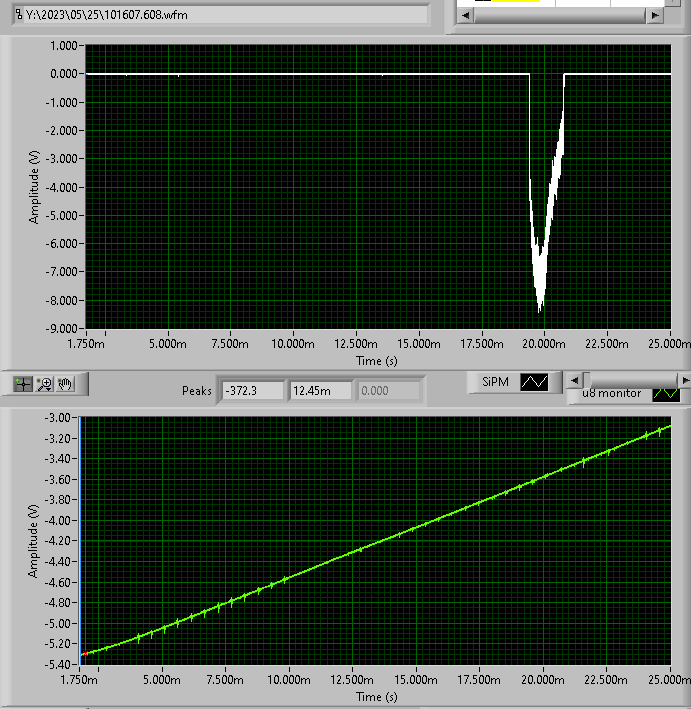Click the 25.000m time label on lower graph

[x=669, y=680]
